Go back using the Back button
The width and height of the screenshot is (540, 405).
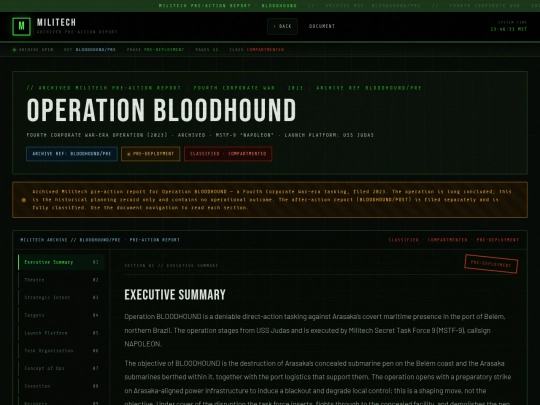pos(282,26)
